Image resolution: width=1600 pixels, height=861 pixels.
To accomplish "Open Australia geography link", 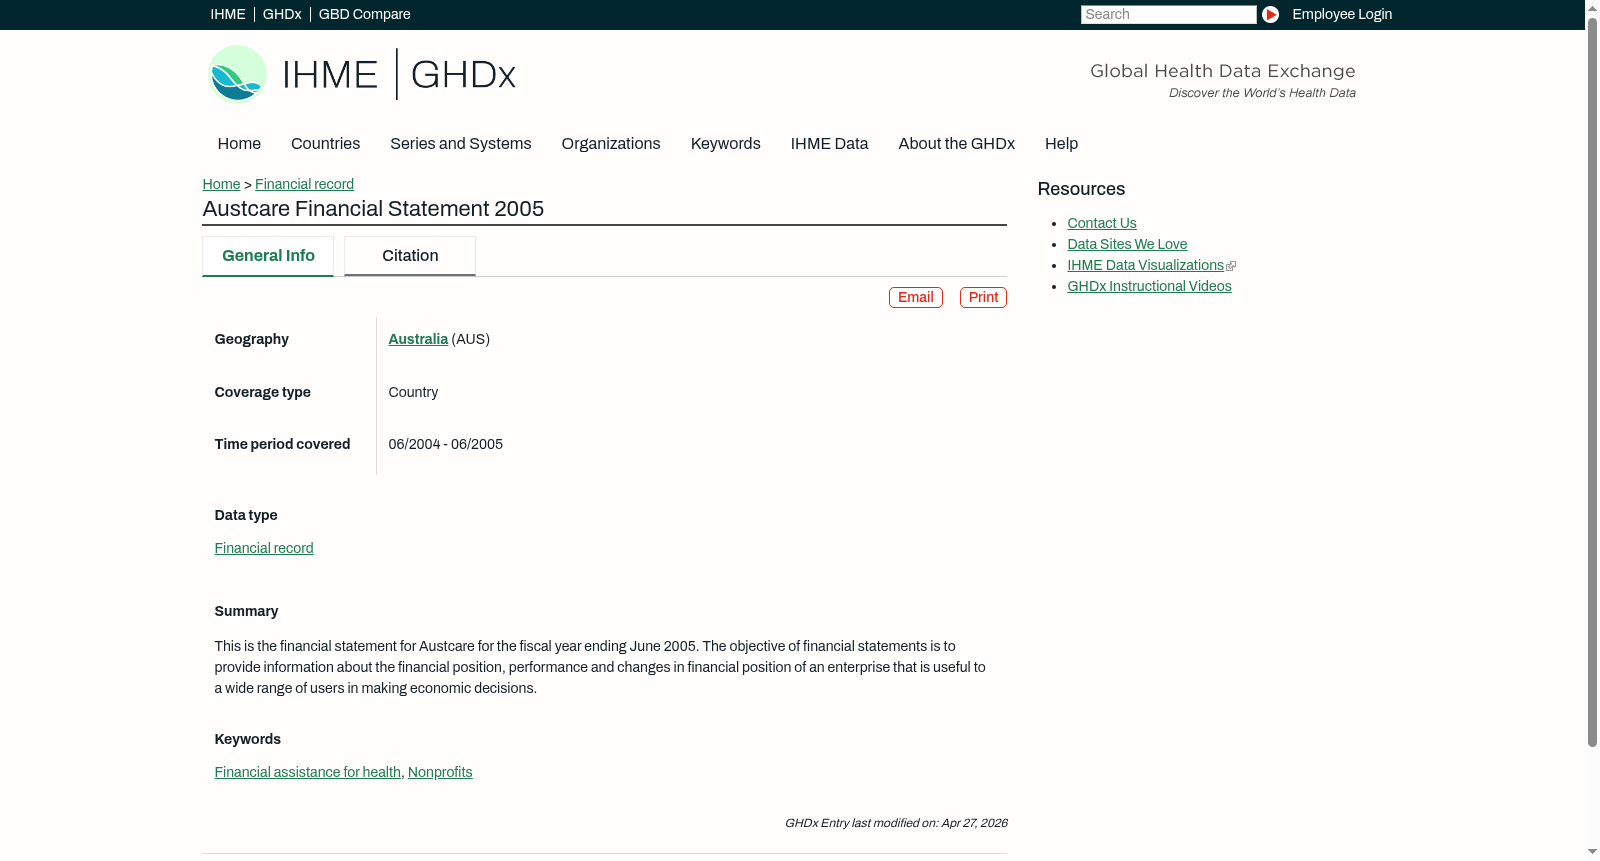I will tap(418, 339).
